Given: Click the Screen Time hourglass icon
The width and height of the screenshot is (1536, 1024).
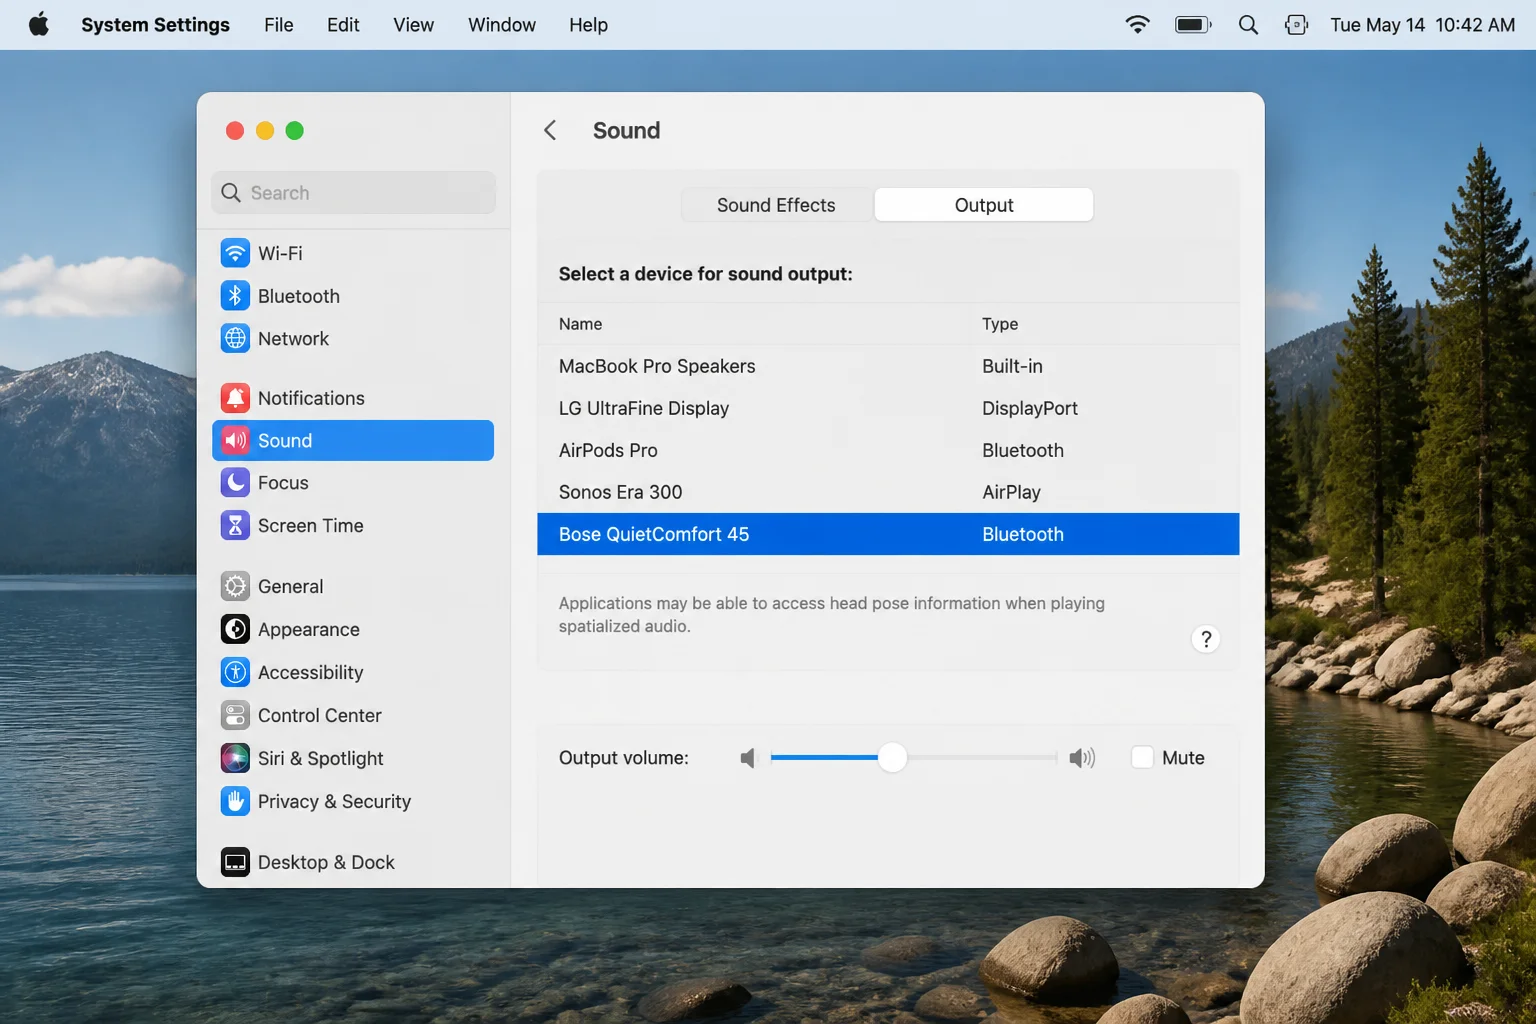Looking at the screenshot, I should (235, 526).
